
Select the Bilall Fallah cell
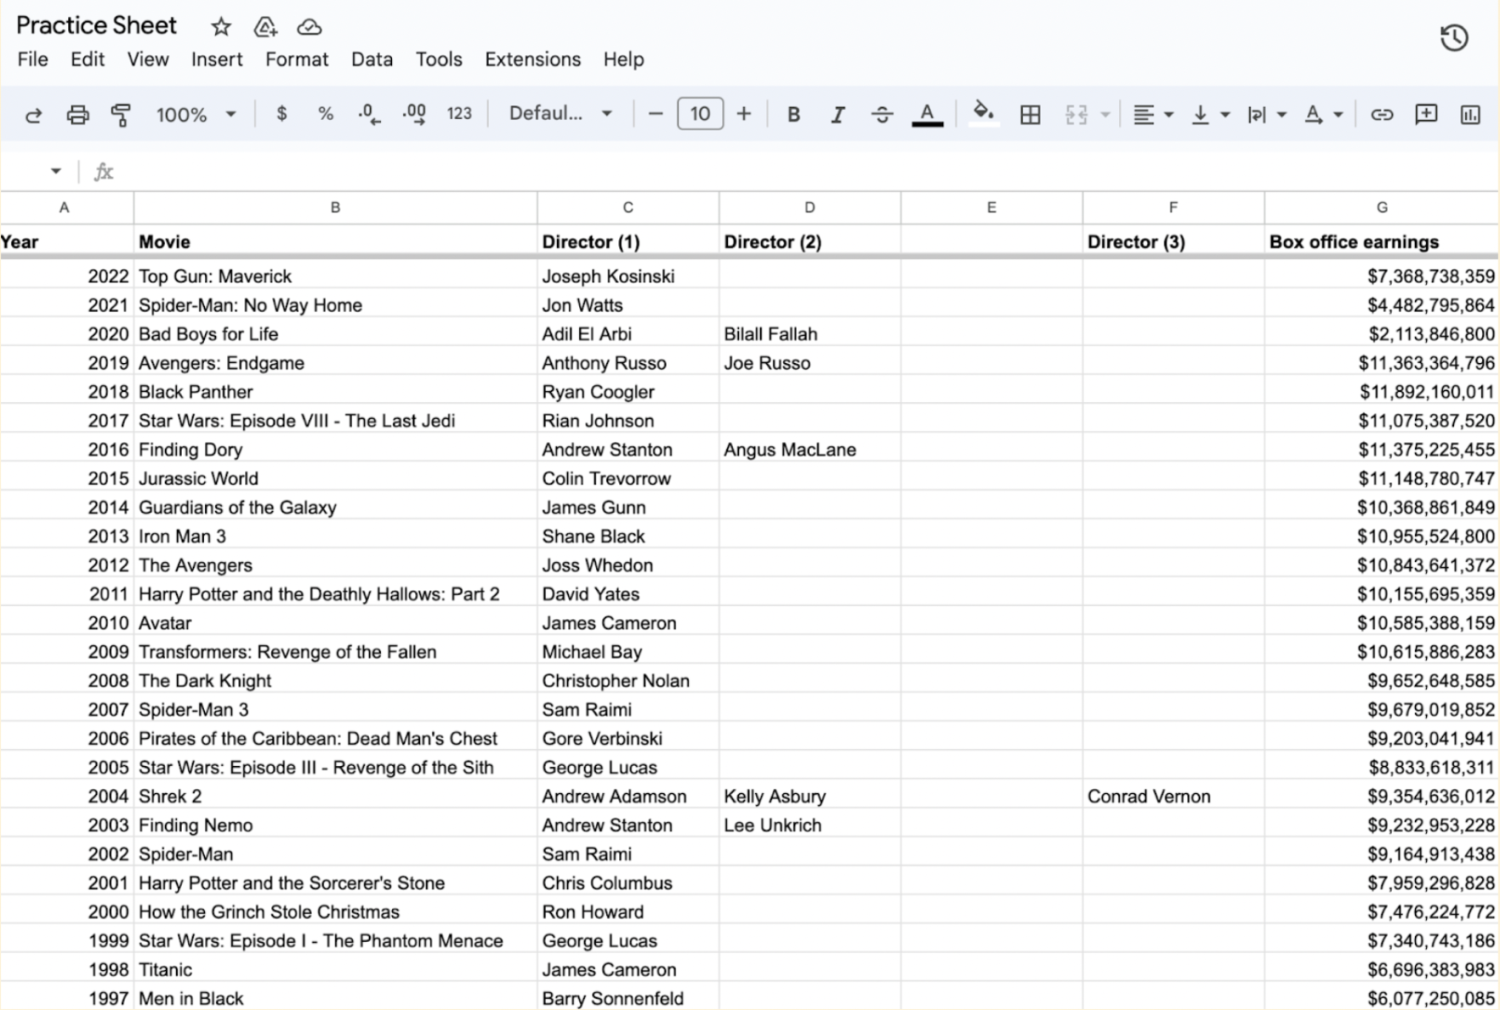809,334
